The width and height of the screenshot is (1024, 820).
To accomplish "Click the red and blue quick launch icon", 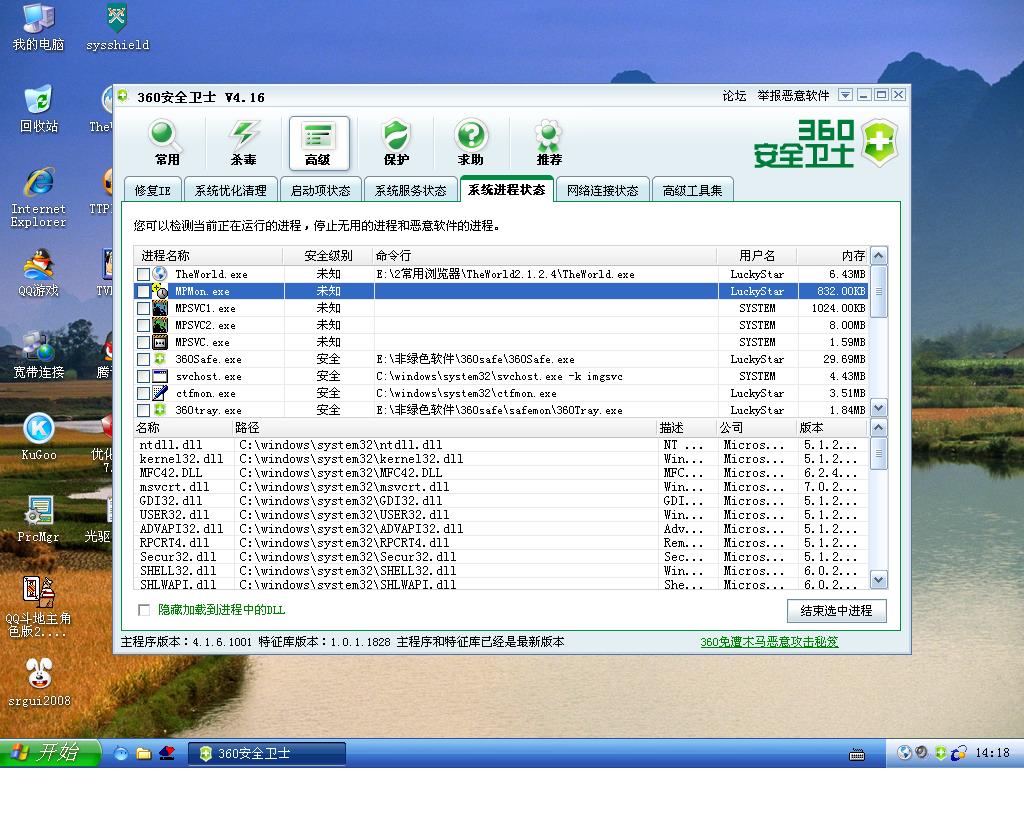I will pos(167,753).
